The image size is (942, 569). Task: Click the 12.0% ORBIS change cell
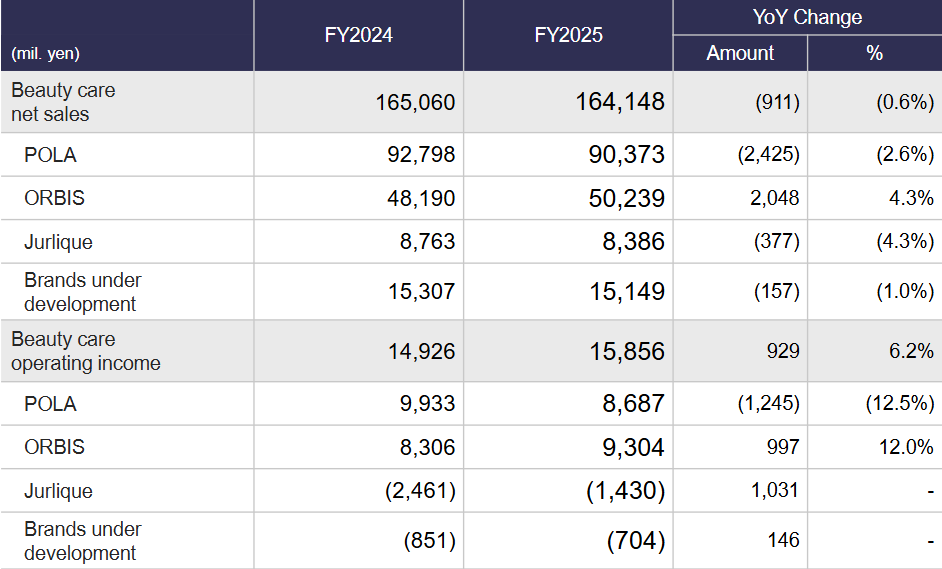pos(906,447)
